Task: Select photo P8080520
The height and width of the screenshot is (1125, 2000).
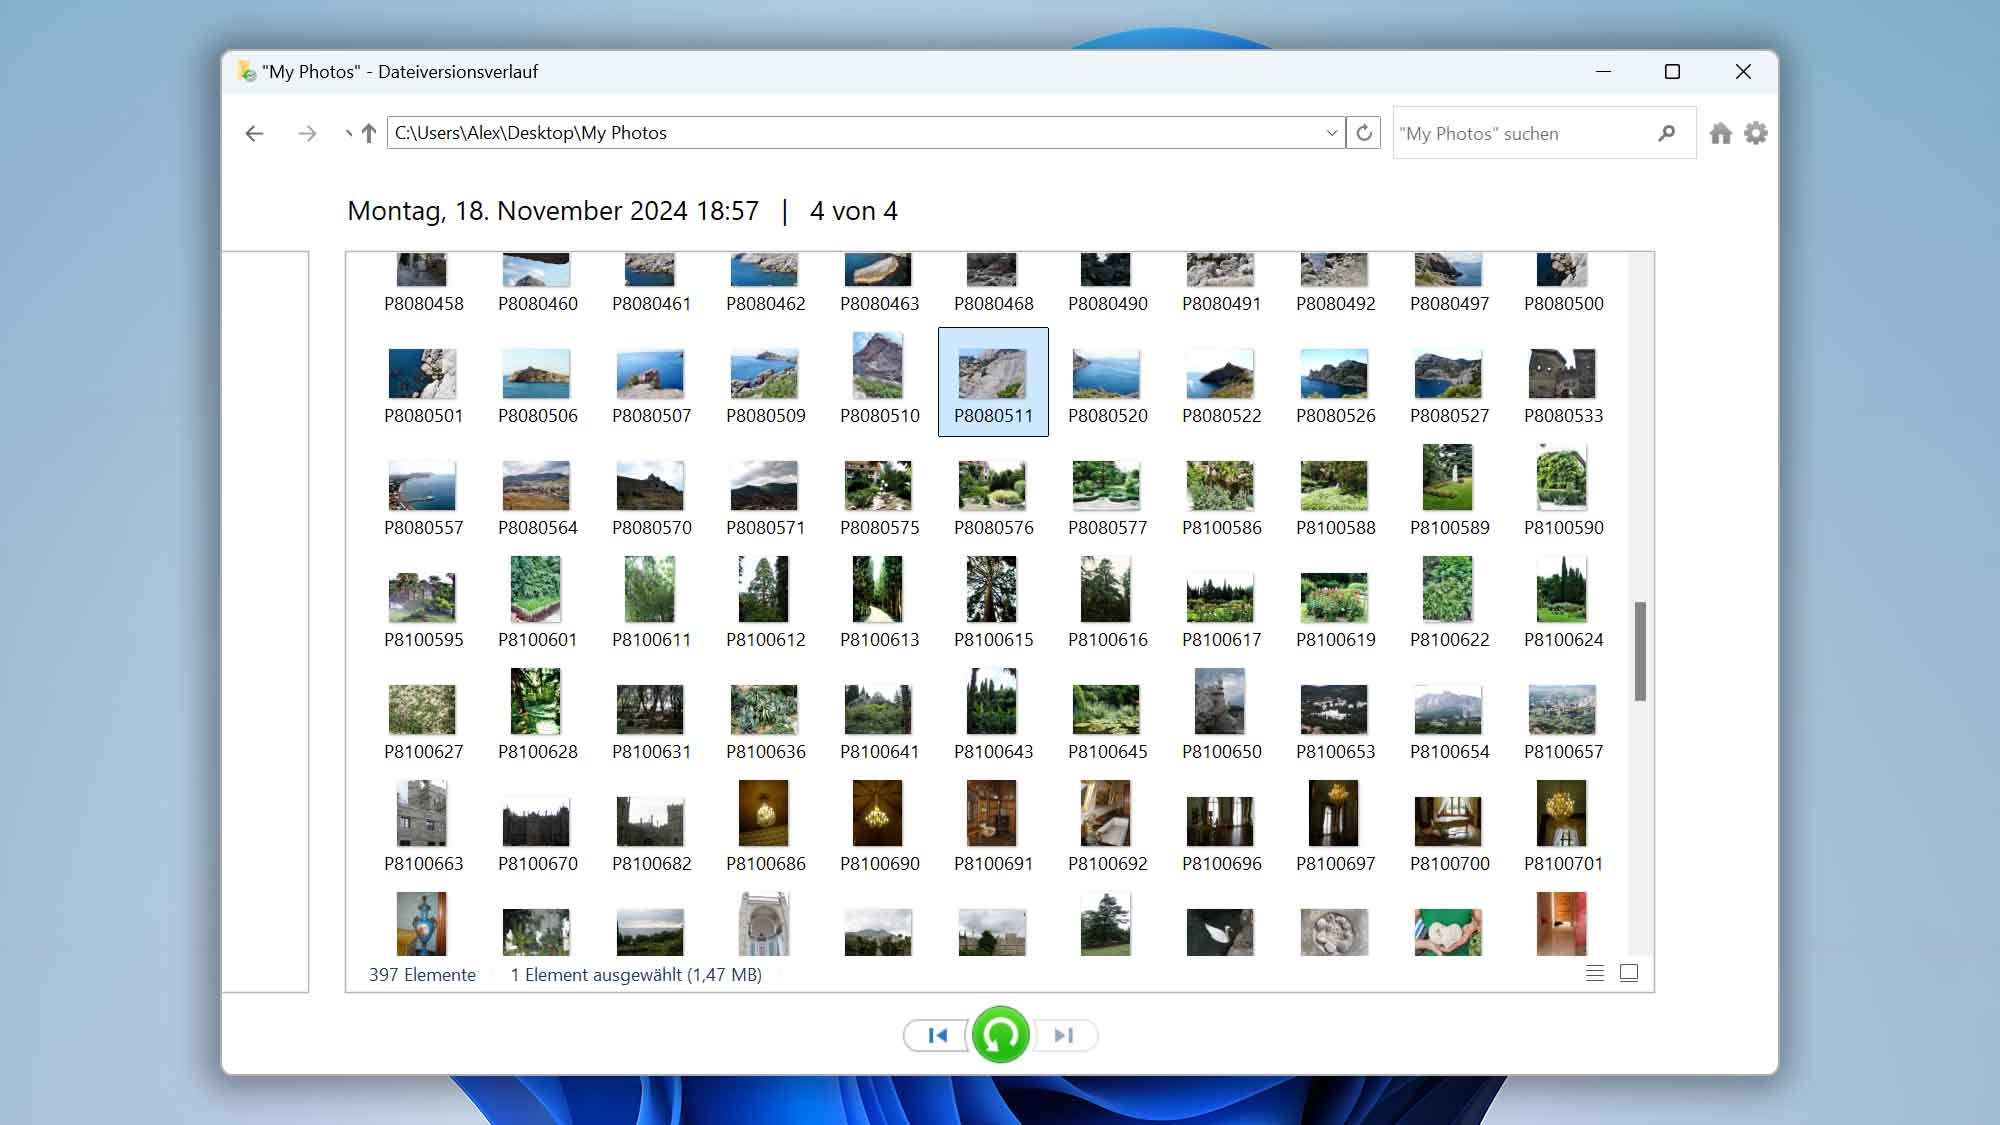Action: click(x=1108, y=382)
